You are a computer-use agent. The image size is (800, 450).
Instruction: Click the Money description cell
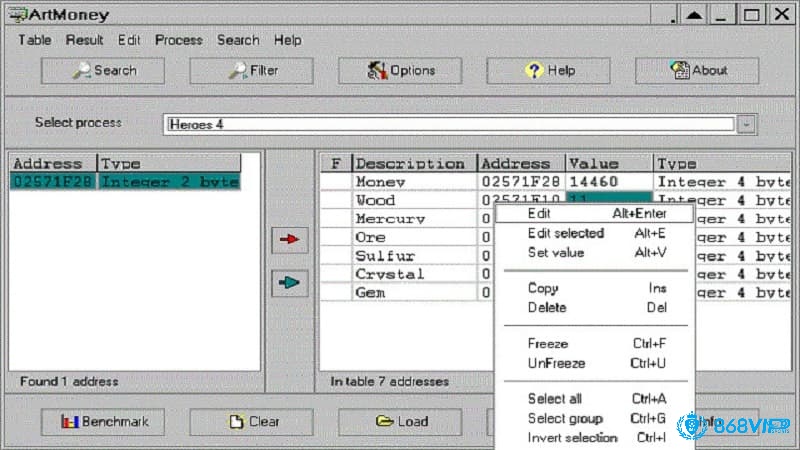pos(414,182)
